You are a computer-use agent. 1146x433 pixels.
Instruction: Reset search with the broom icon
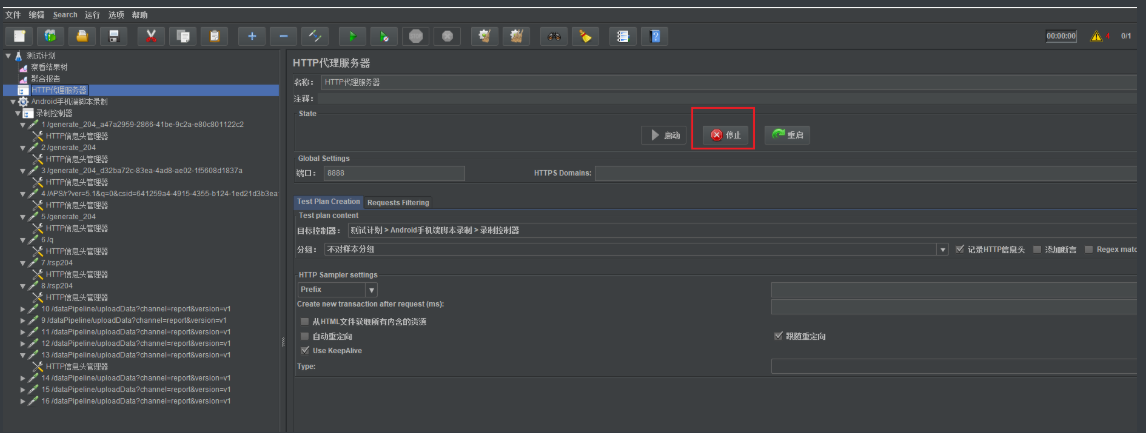(585, 36)
